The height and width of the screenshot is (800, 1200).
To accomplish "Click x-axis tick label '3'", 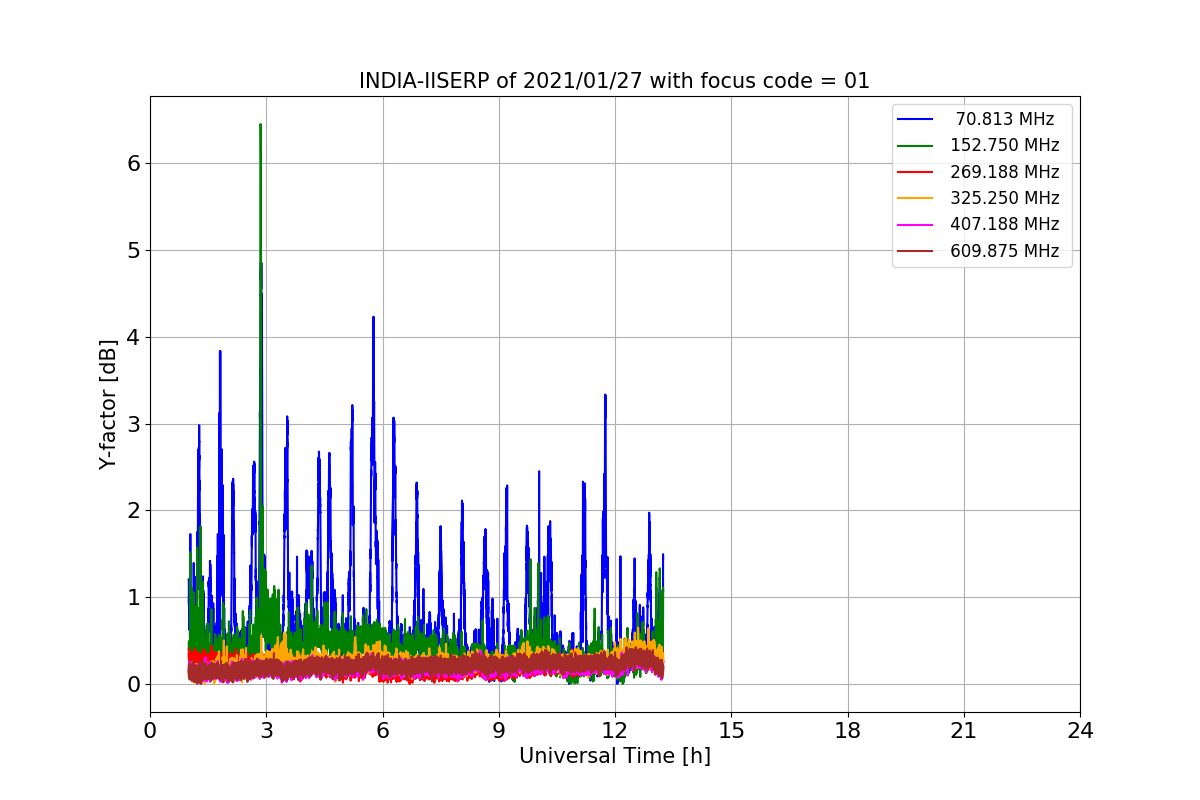I will tap(267, 730).
